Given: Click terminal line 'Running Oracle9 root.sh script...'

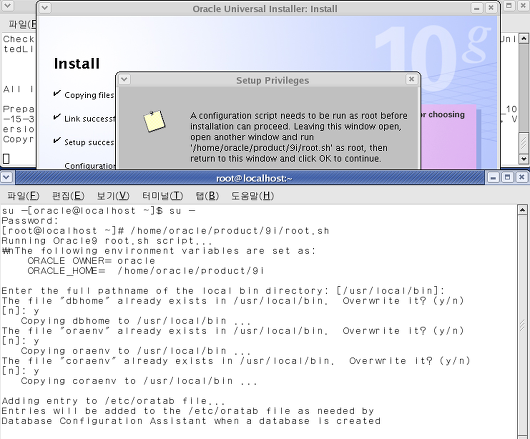Looking at the screenshot, I should pyautogui.click(x=107, y=241).
